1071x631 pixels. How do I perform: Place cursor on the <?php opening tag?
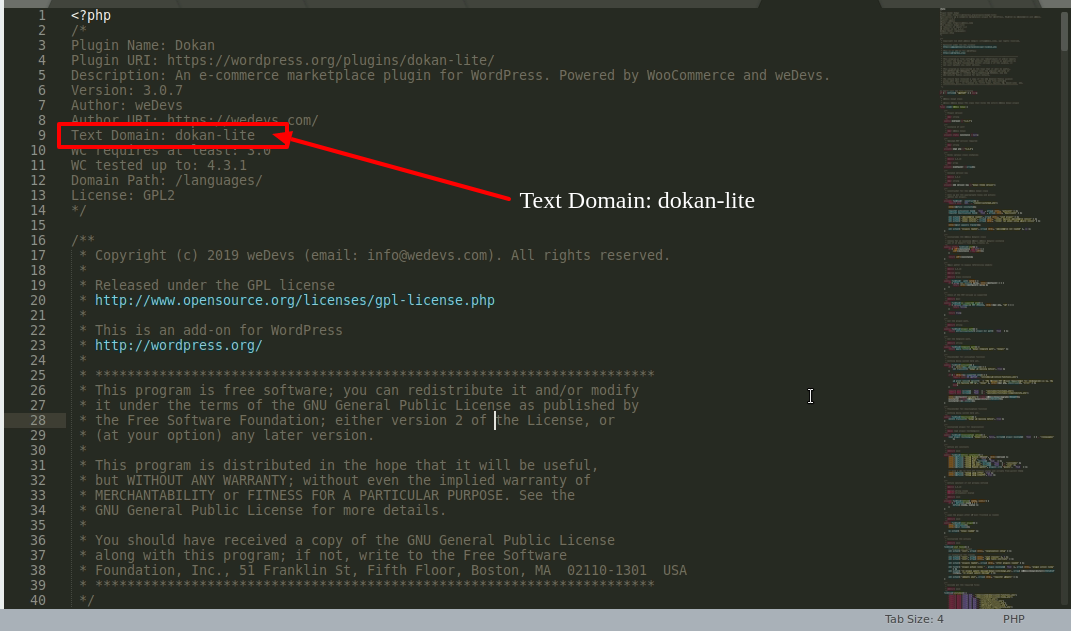tap(91, 15)
